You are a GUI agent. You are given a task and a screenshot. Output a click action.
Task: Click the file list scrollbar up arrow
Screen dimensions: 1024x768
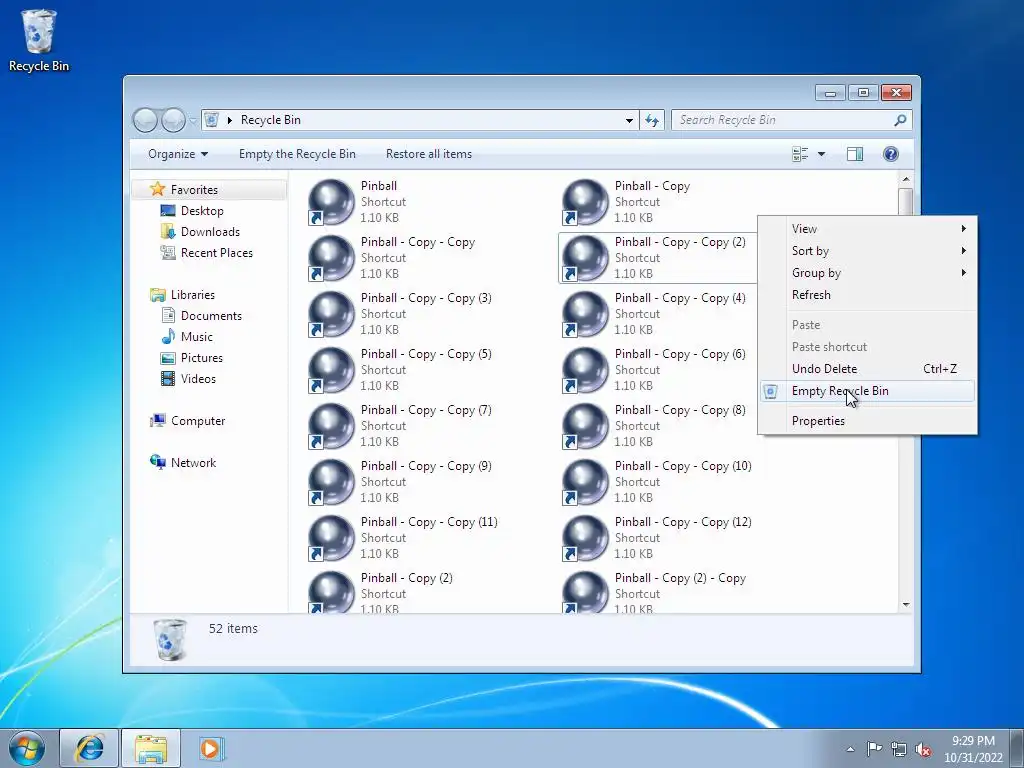(906, 179)
